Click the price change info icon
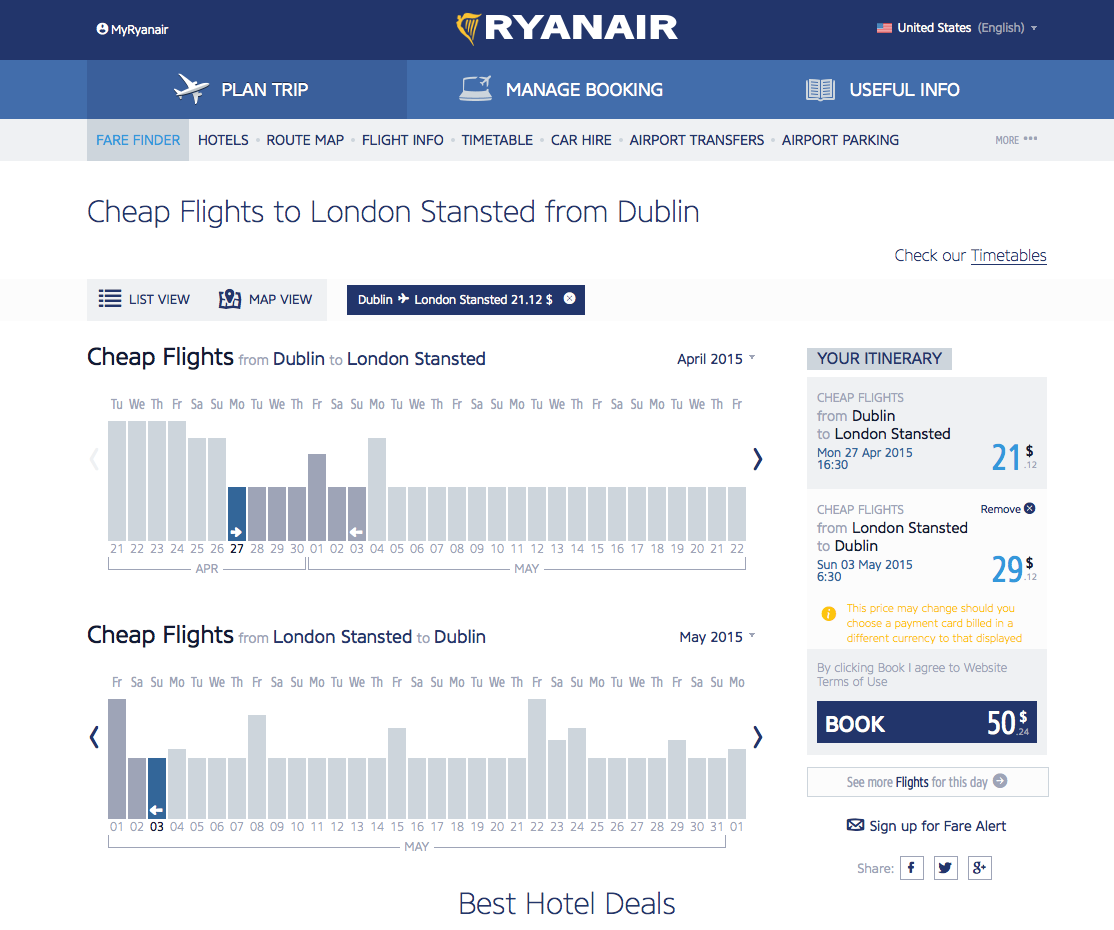The image size is (1114, 930). [x=828, y=614]
